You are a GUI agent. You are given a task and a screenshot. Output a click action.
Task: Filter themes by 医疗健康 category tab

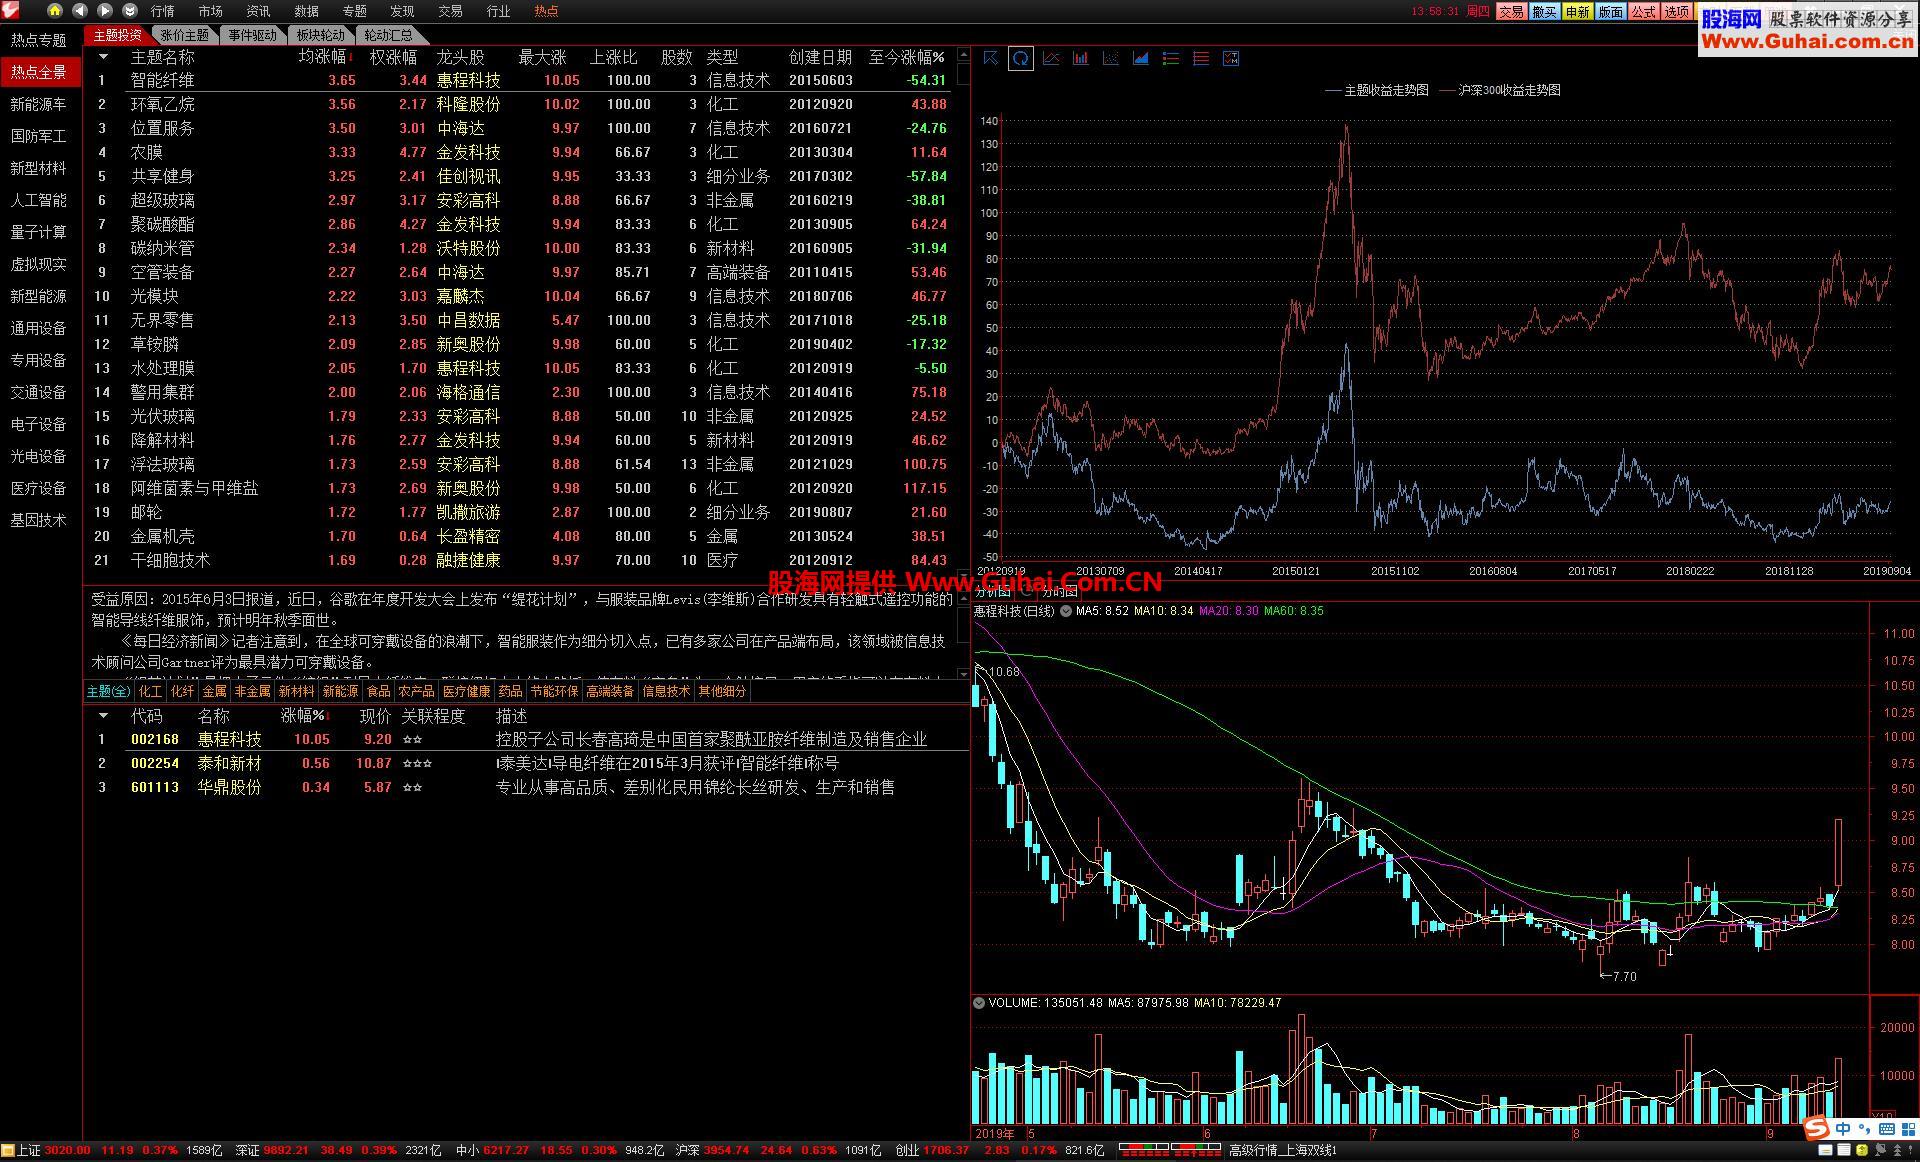tap(467, 691)
